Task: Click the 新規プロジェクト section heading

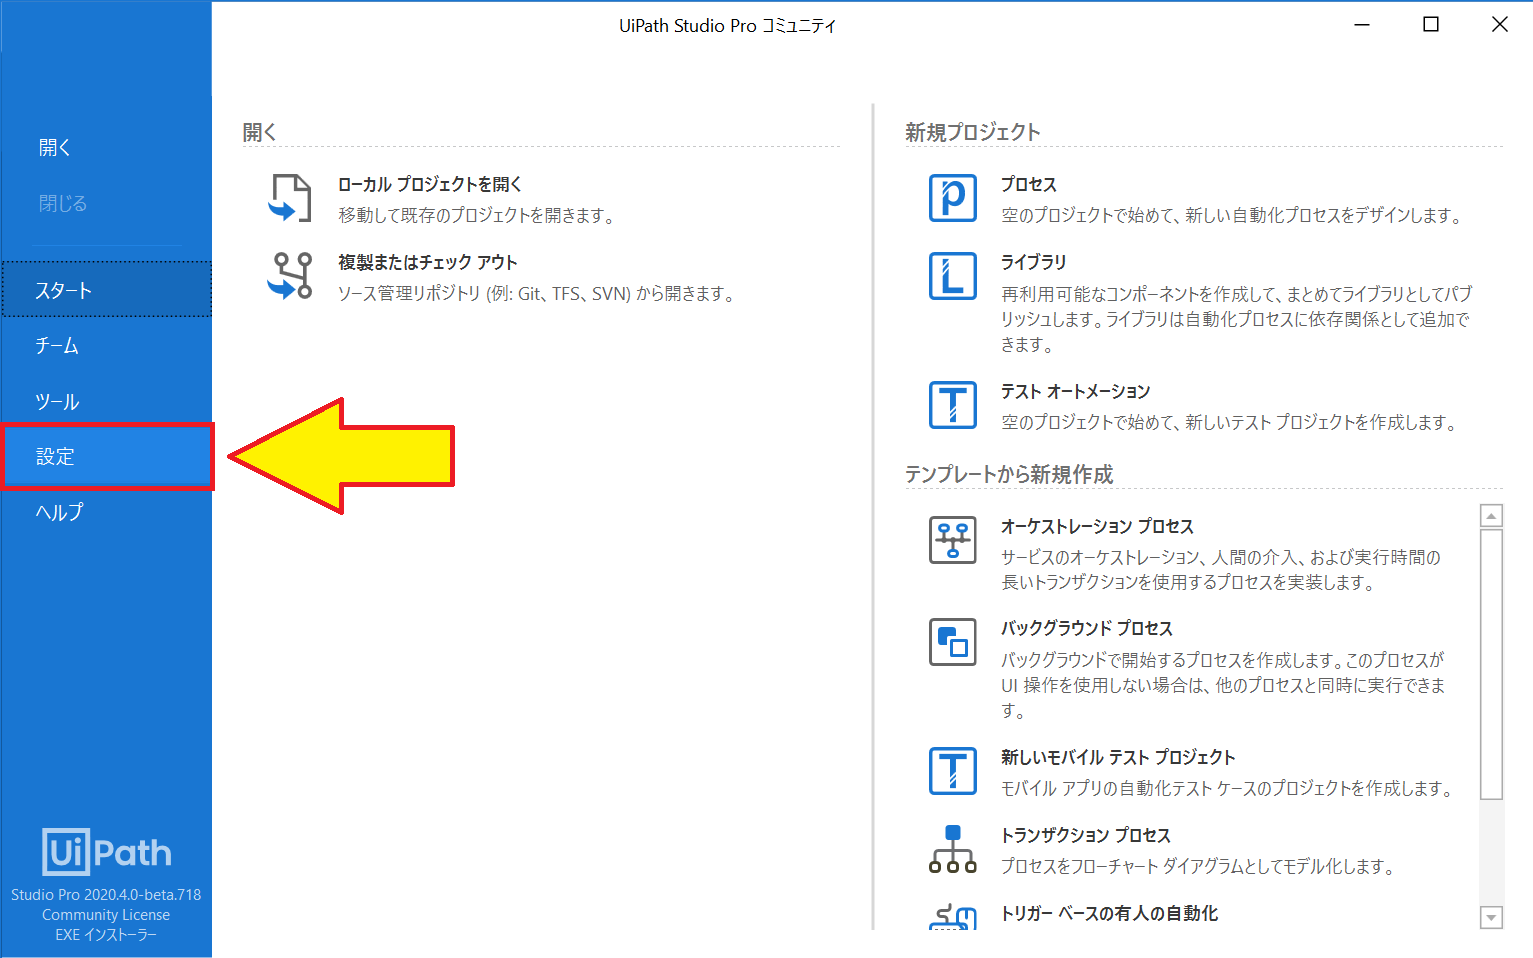Action: click(x=973, y=132)
